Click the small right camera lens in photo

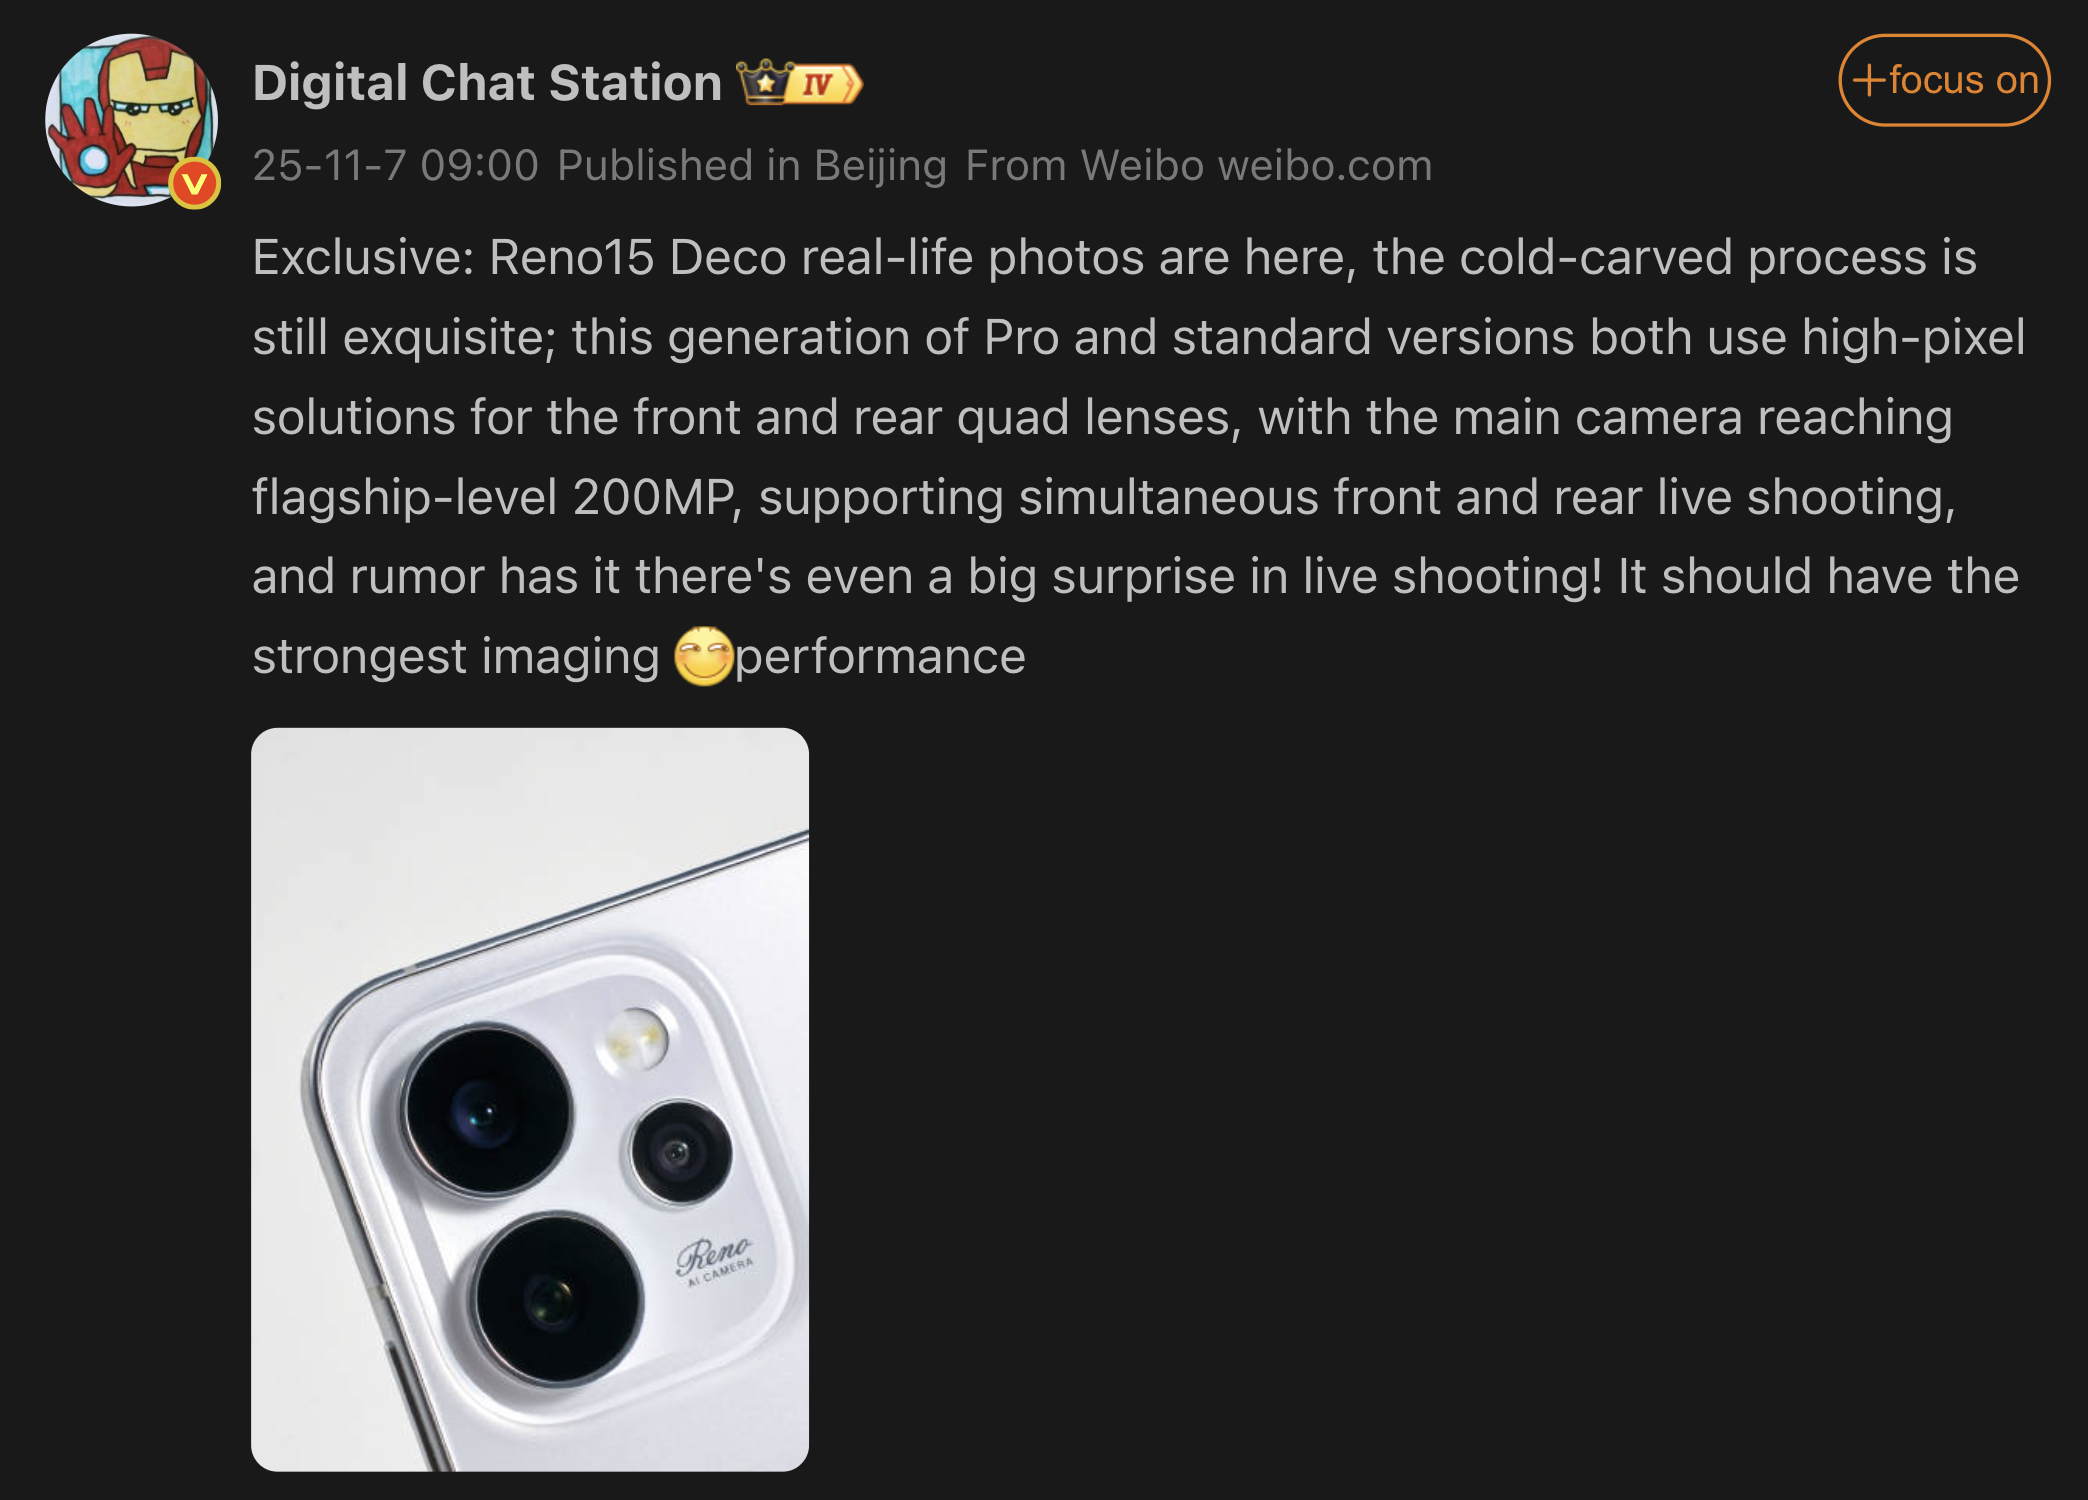click(680, 1152)
